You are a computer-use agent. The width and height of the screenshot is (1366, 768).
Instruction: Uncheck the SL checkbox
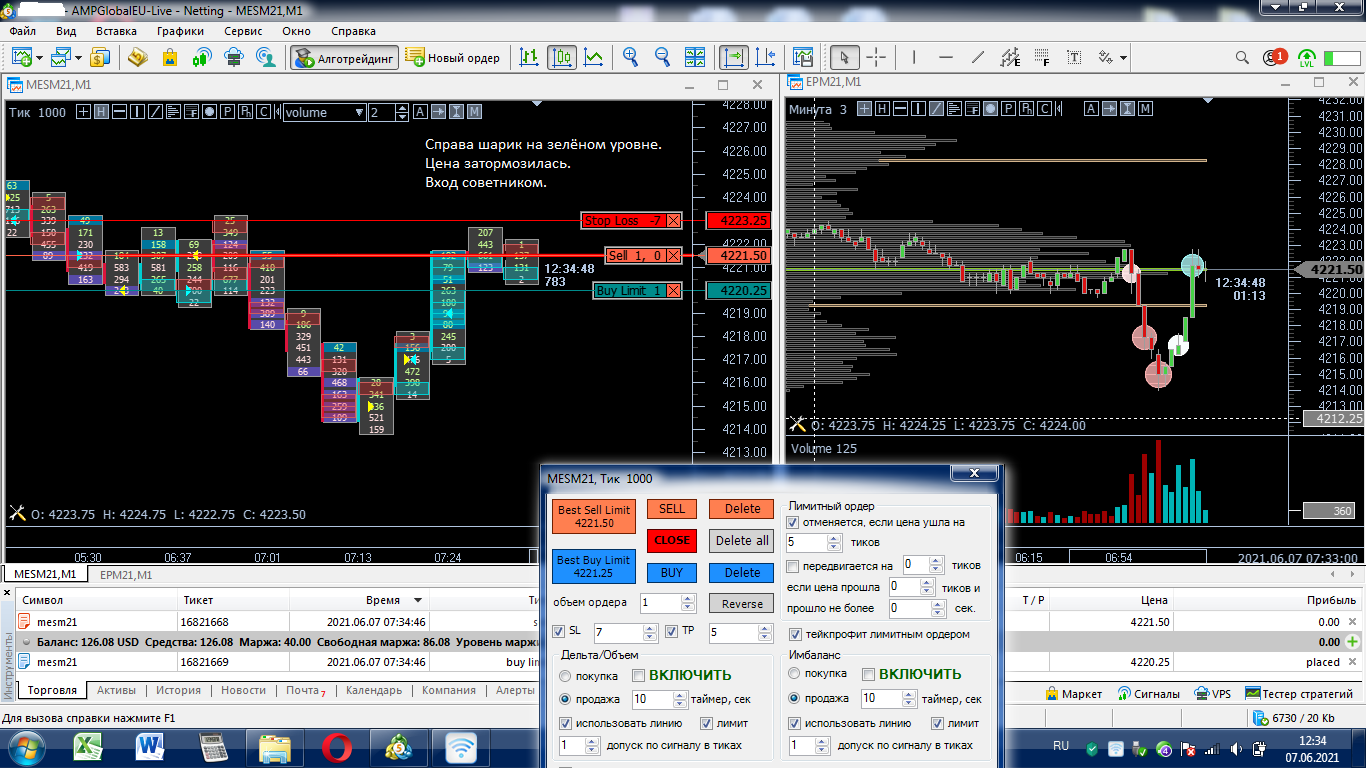pyautogui.click(x=559, y=631)
